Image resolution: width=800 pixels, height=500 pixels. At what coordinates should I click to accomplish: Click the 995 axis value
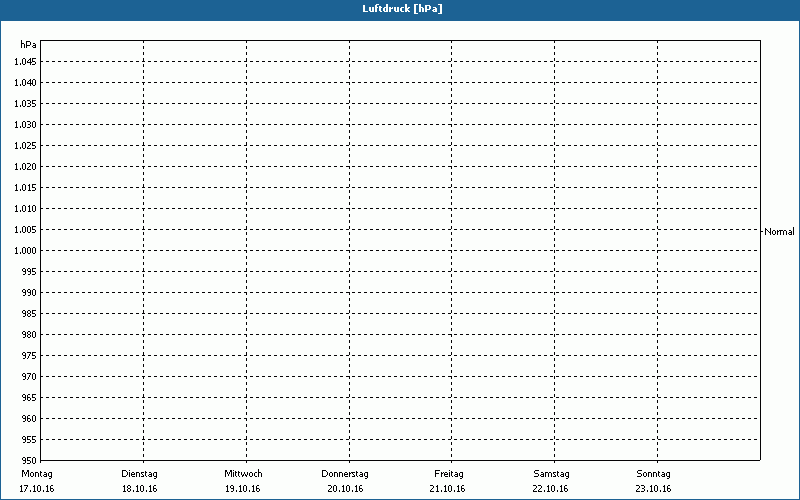pyautogui.click(x=29, y=271)
